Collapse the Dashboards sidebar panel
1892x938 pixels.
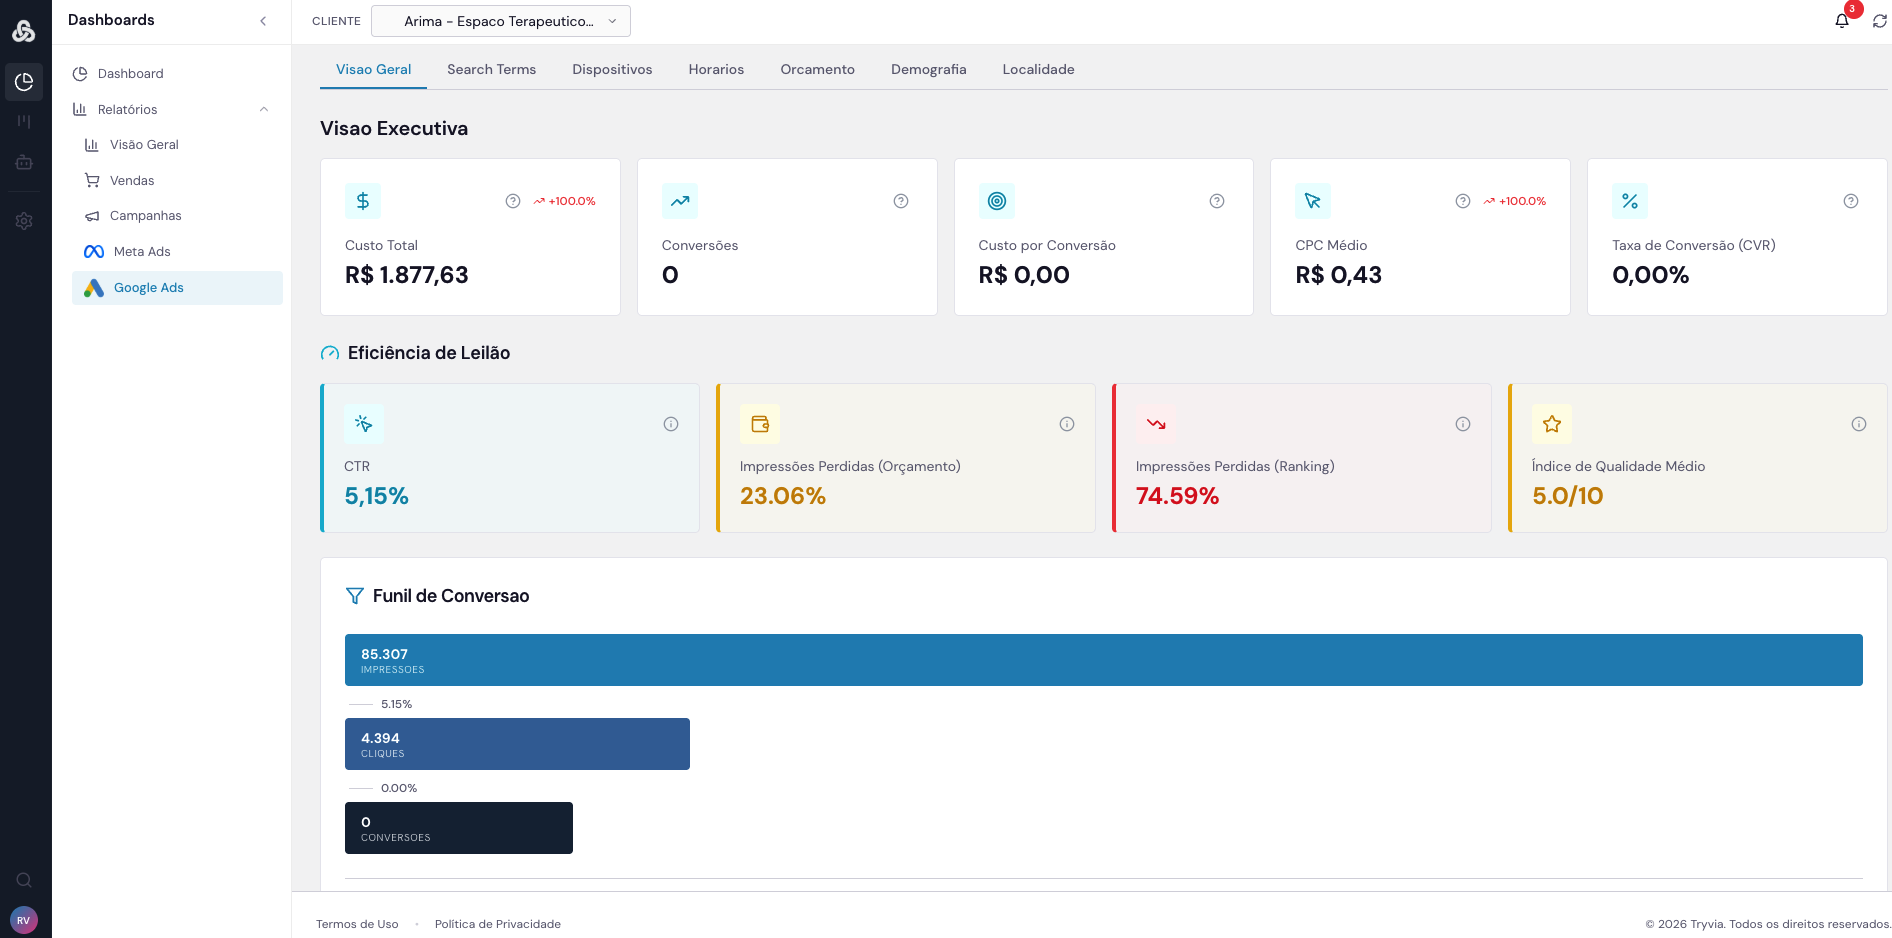pyautogui.click(x=263, y=20)
